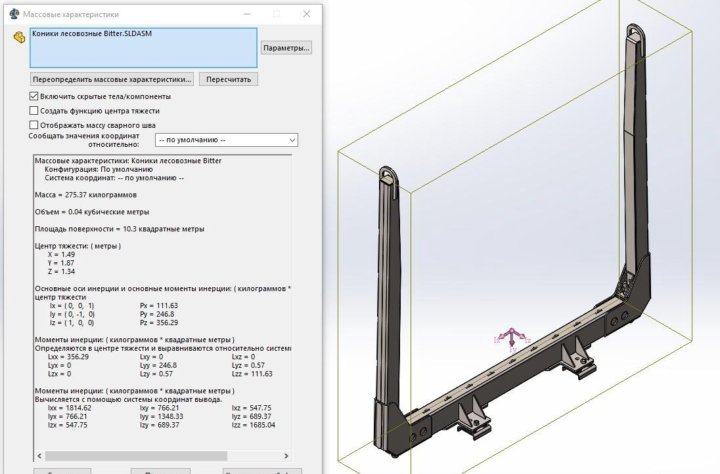This screenshot has height=474, width=720.
Task: Enable Создать функцию центра тяжести checkbox
Action: point(35,110)
